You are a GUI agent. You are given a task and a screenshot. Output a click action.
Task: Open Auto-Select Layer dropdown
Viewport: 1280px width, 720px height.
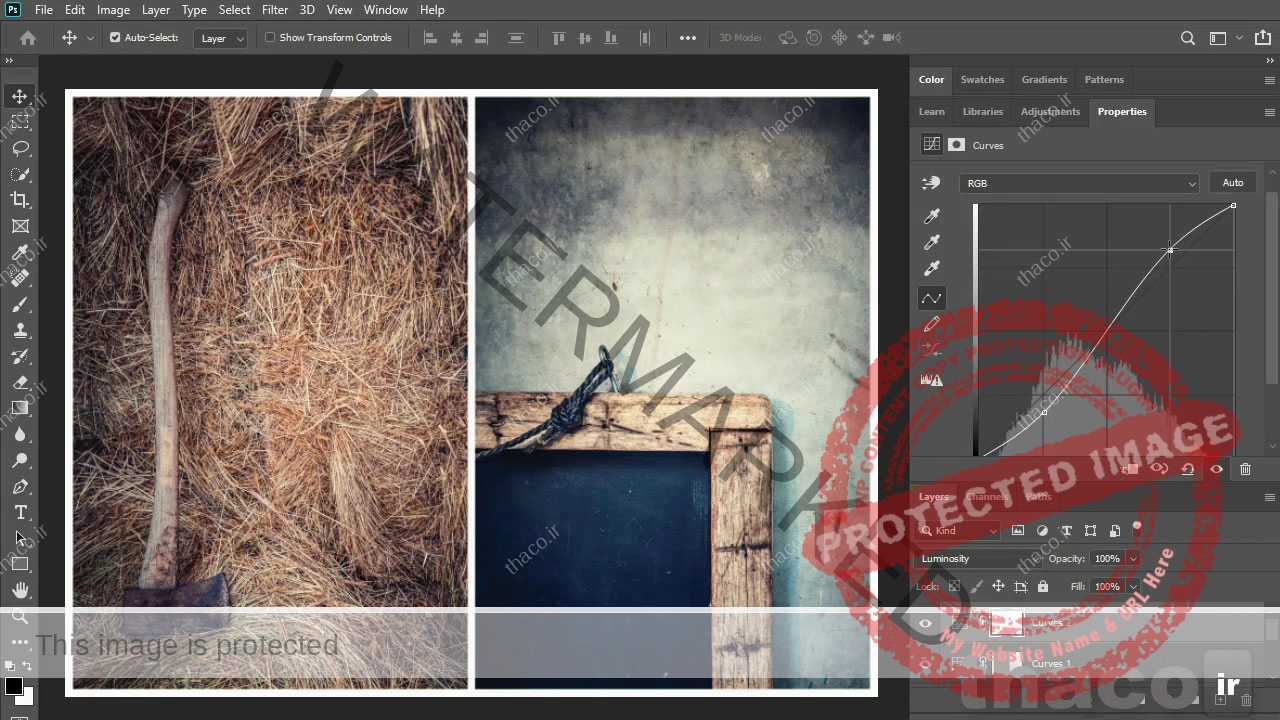(220, 38)
